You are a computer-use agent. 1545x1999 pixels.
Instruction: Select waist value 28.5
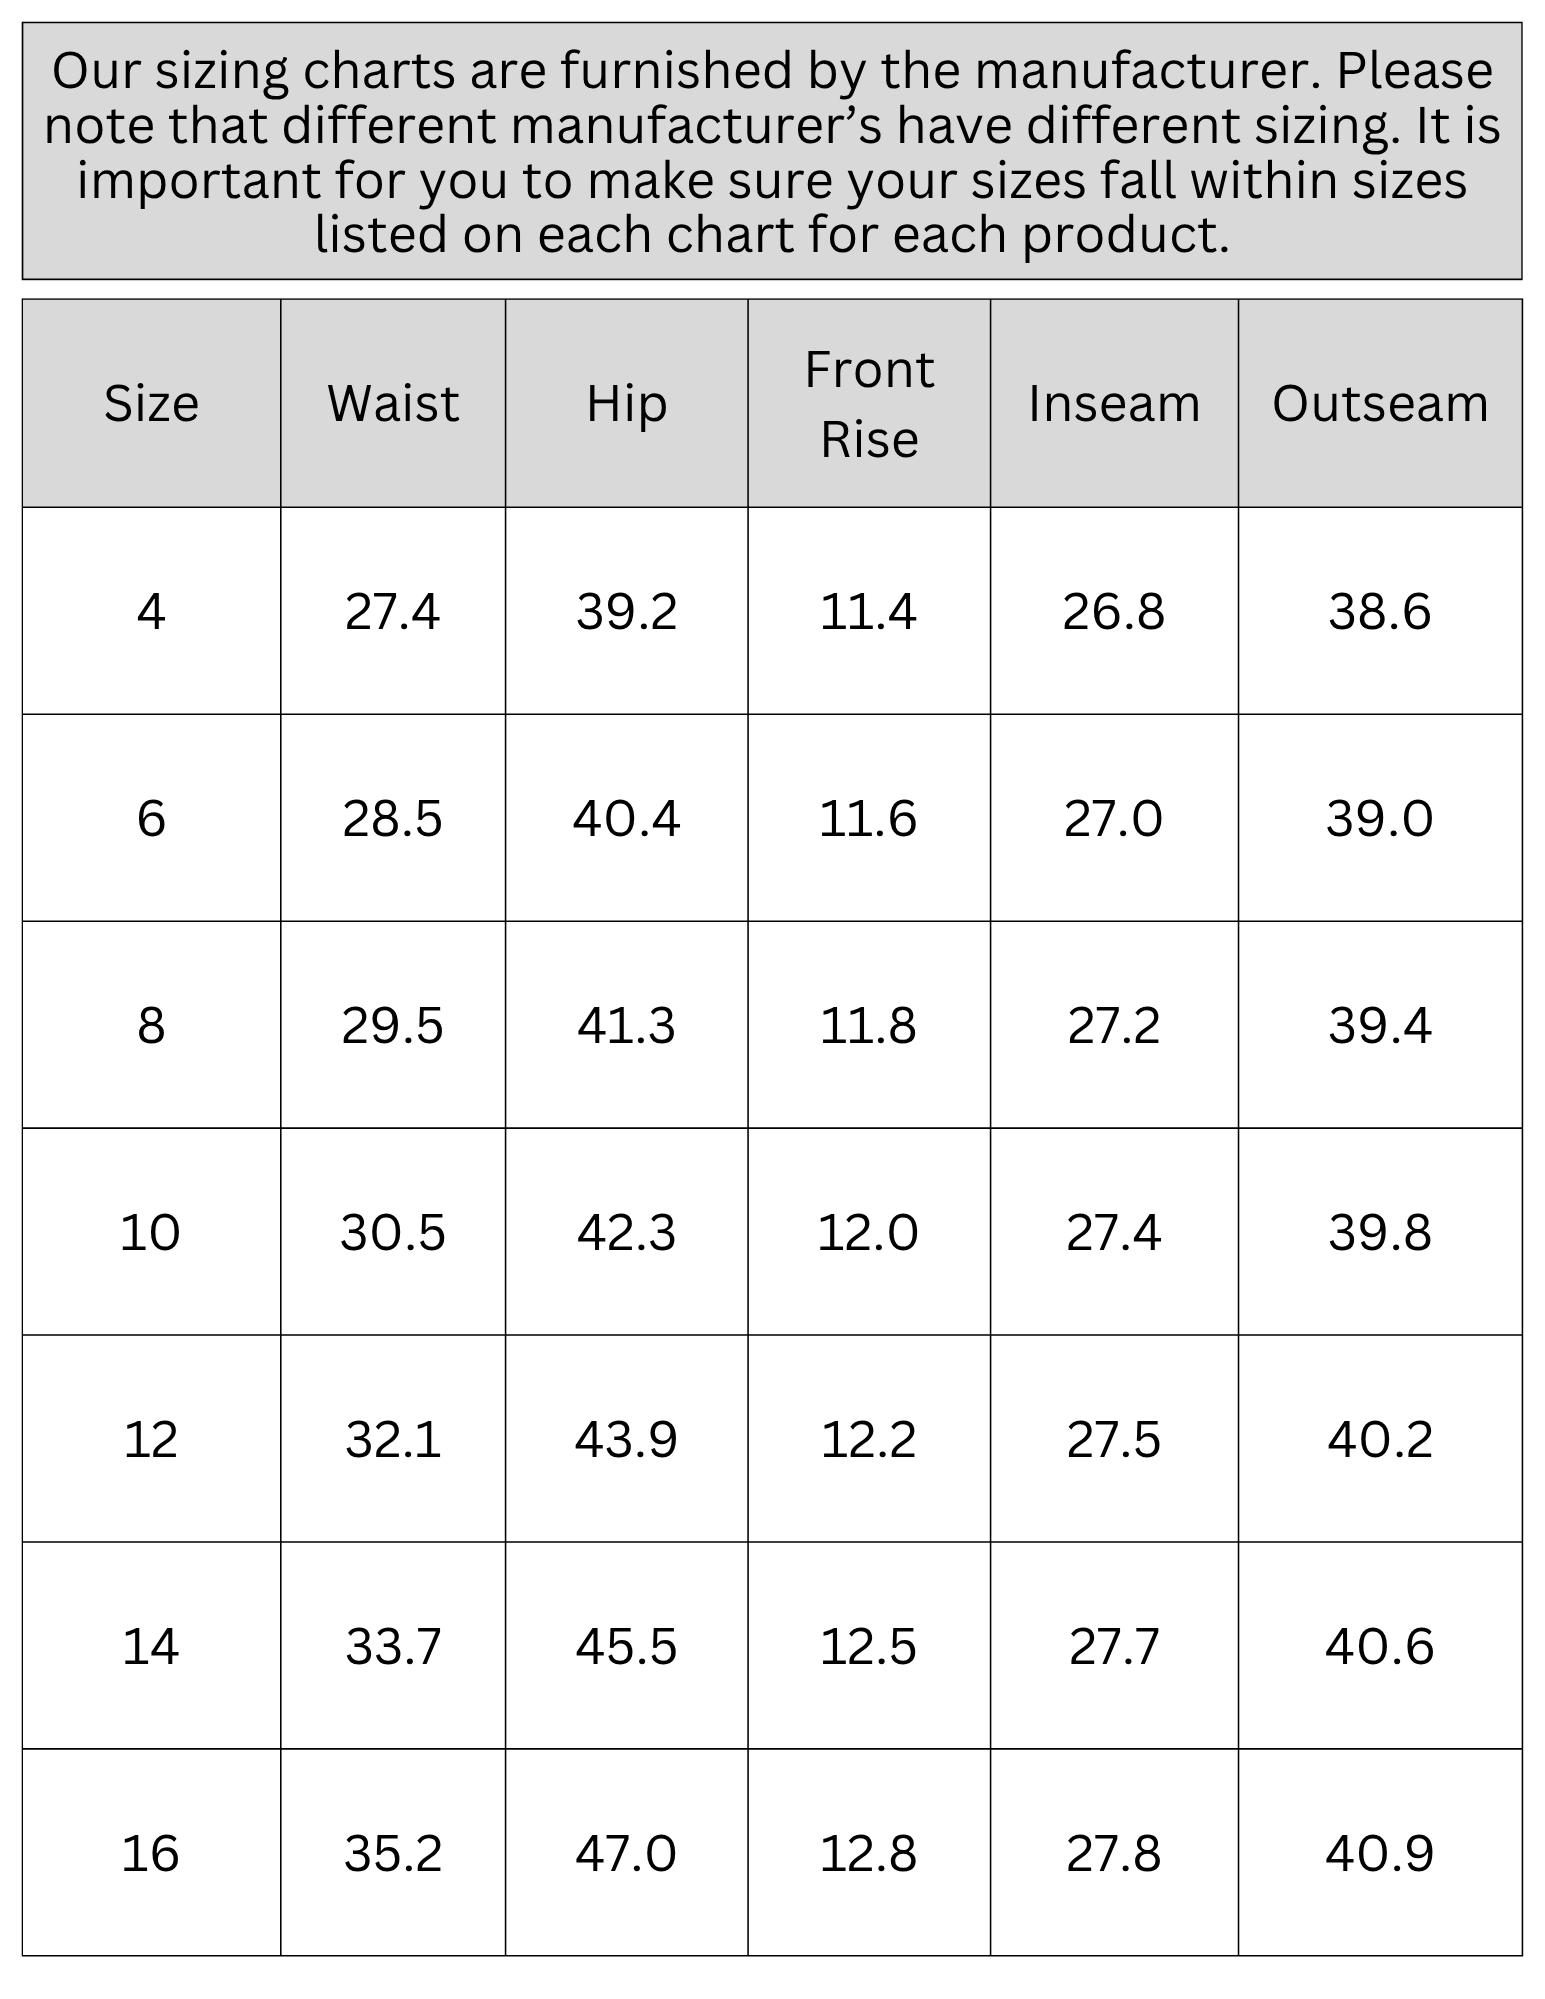(393, 818)
